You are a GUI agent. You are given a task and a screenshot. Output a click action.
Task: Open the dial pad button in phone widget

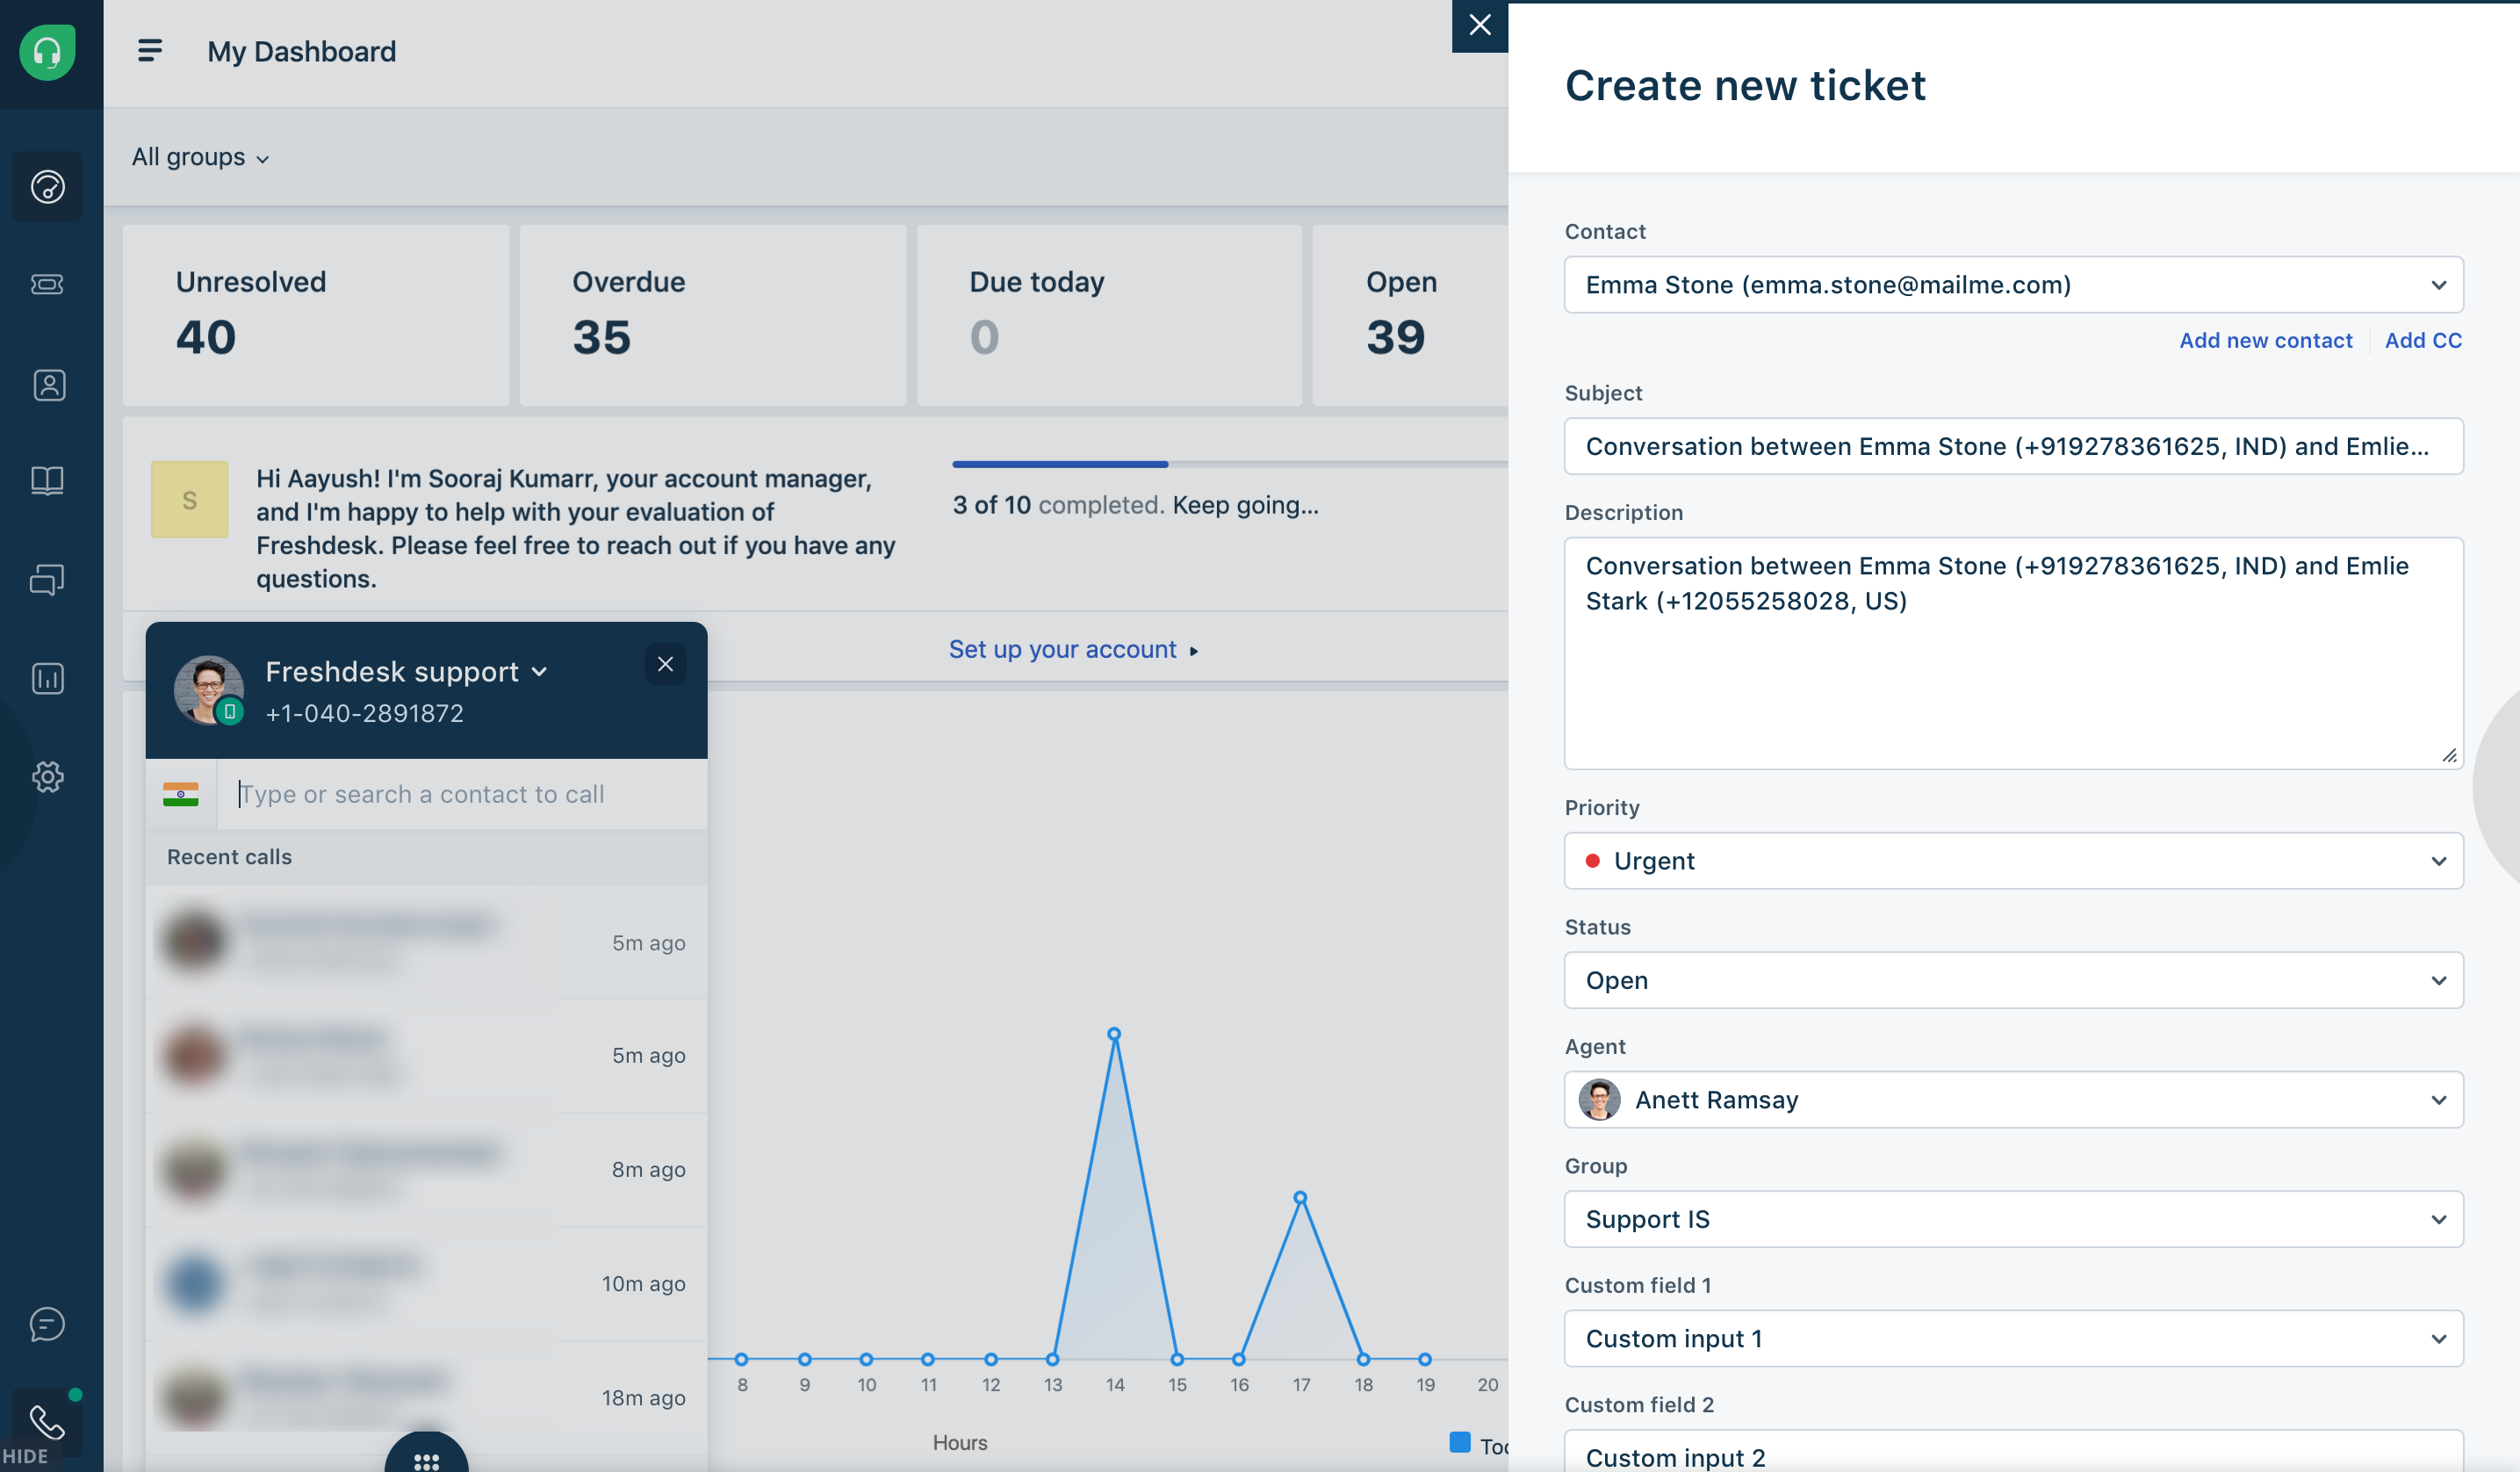click(x=426, y=1458)
